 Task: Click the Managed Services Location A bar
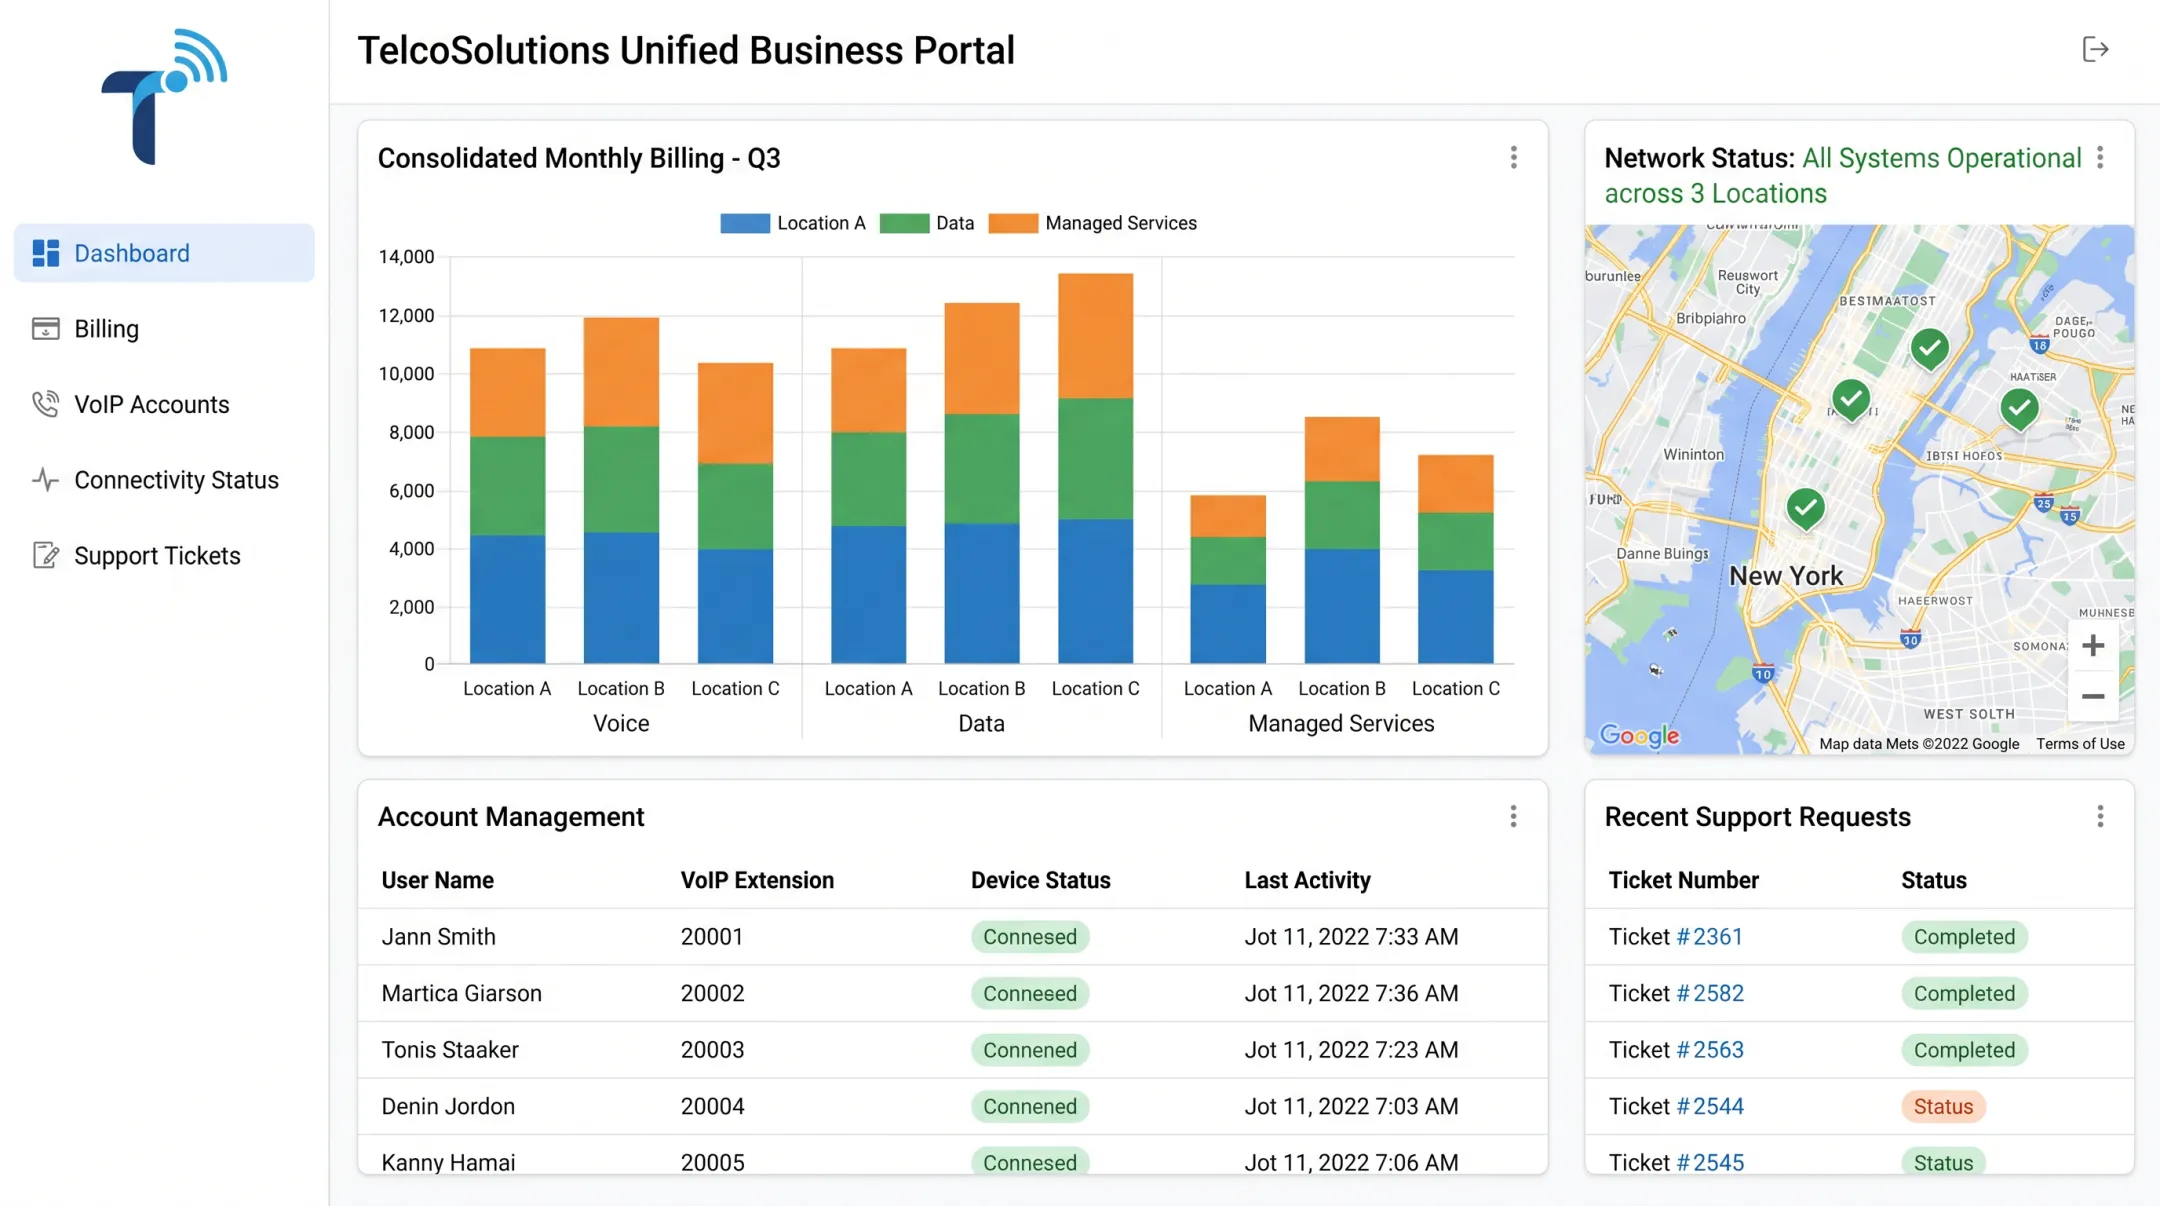tap(1228, 580)
